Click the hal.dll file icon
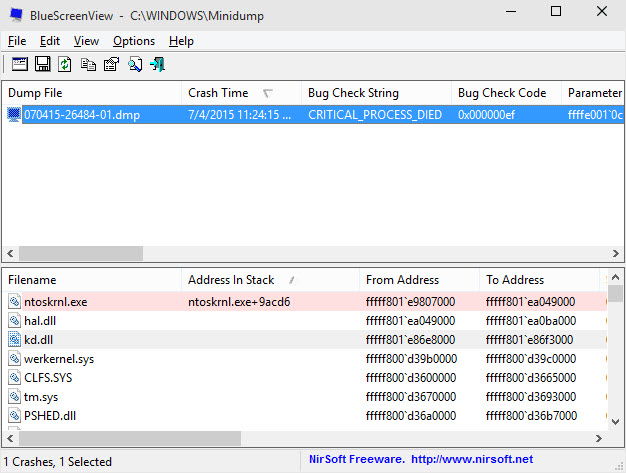Viewport: 626px width, 473px height. pos(14,321)
